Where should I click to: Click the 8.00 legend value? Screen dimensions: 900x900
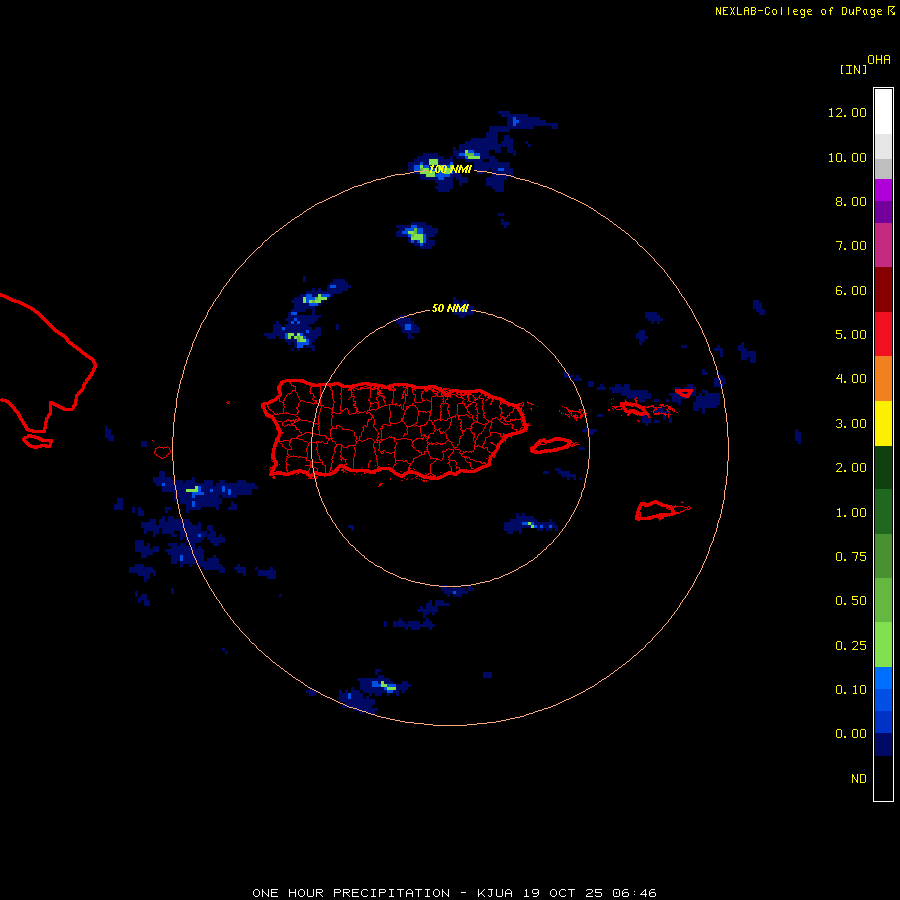coord(851,201)
